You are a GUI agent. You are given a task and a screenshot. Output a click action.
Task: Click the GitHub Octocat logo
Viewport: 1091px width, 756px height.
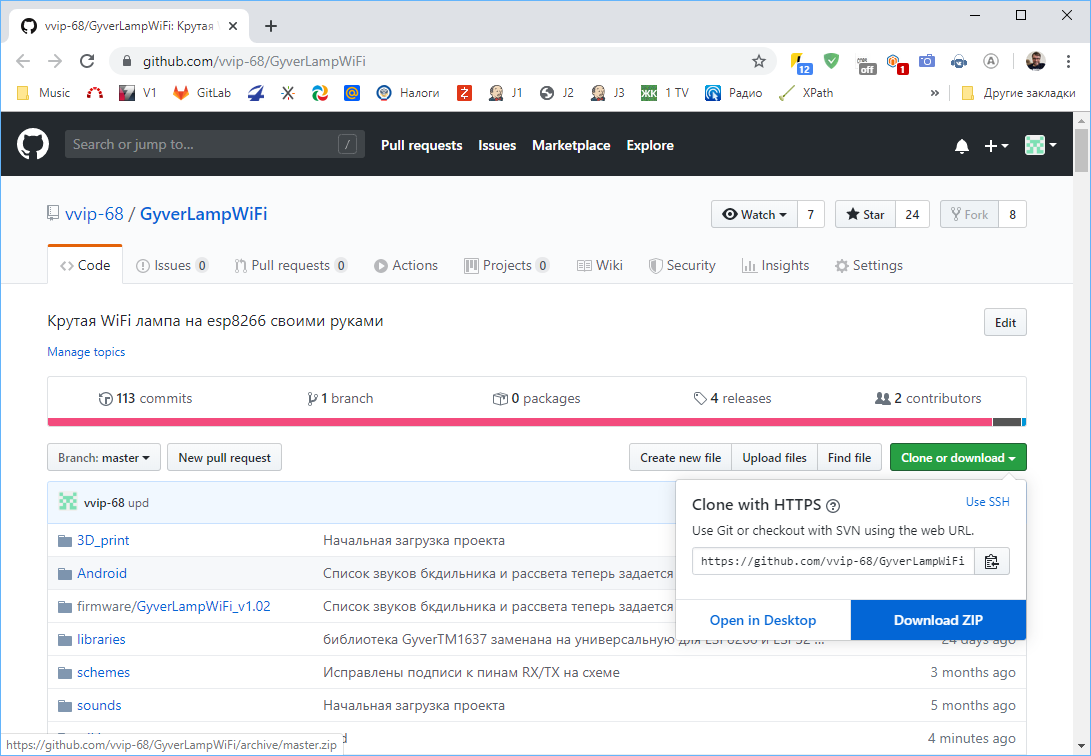[33, 145]
